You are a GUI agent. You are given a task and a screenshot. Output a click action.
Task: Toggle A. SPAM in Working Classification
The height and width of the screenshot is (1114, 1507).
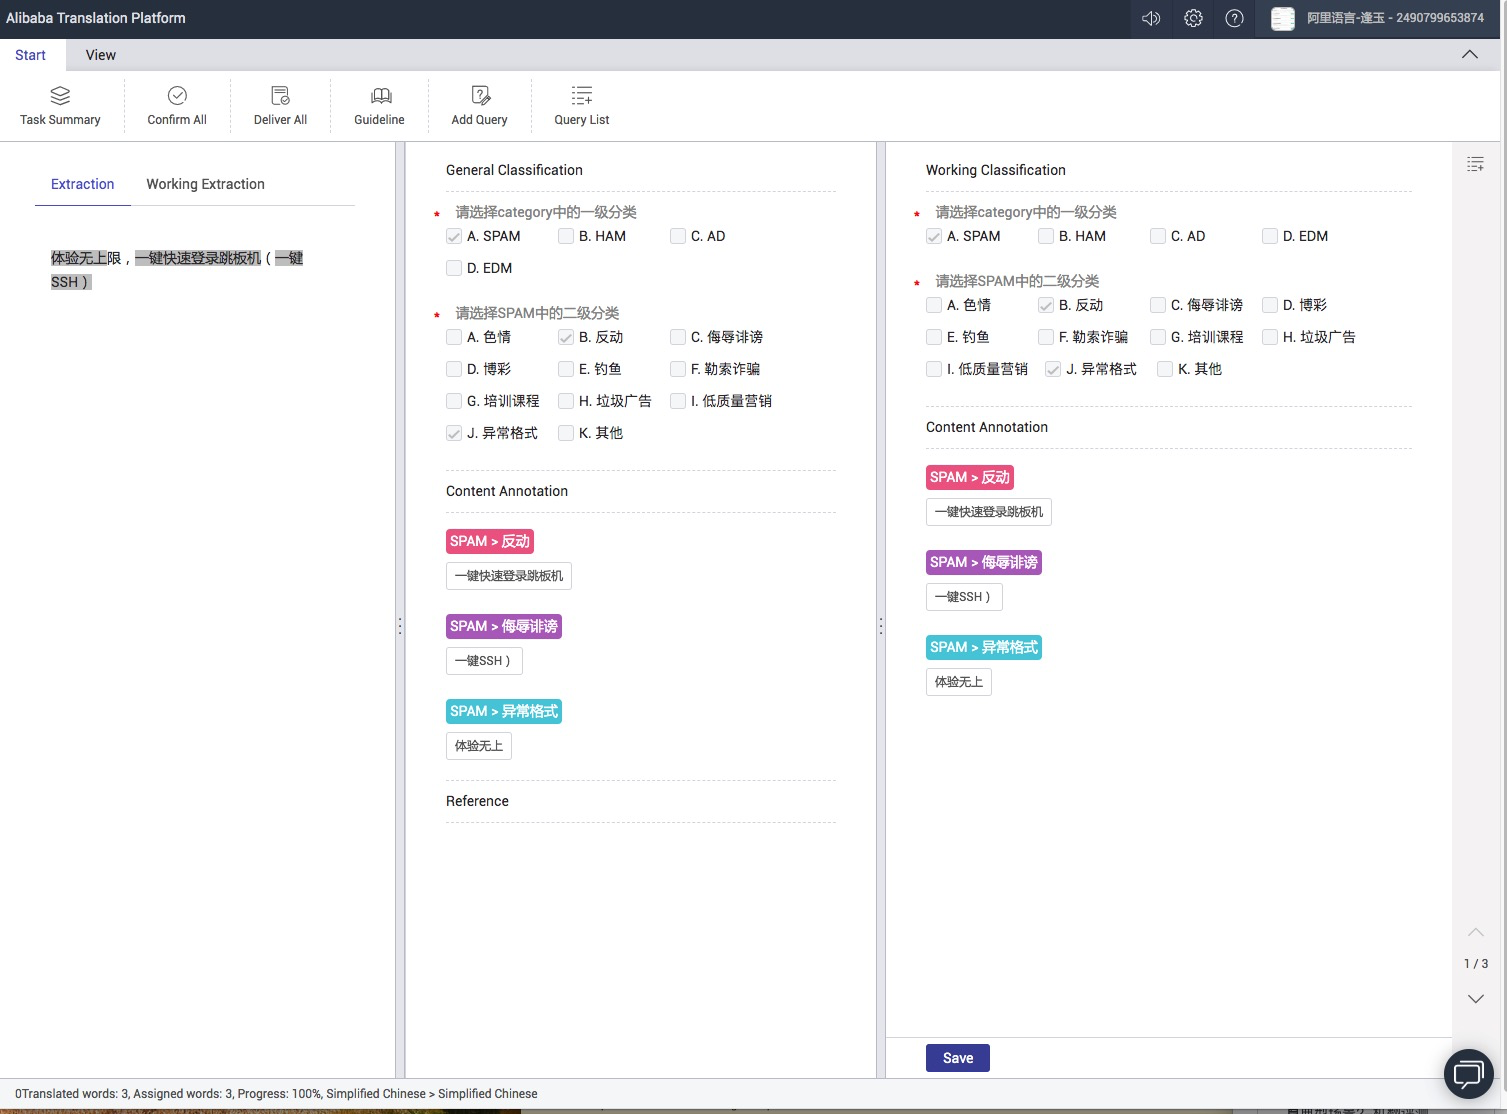[x=934, y=236]
